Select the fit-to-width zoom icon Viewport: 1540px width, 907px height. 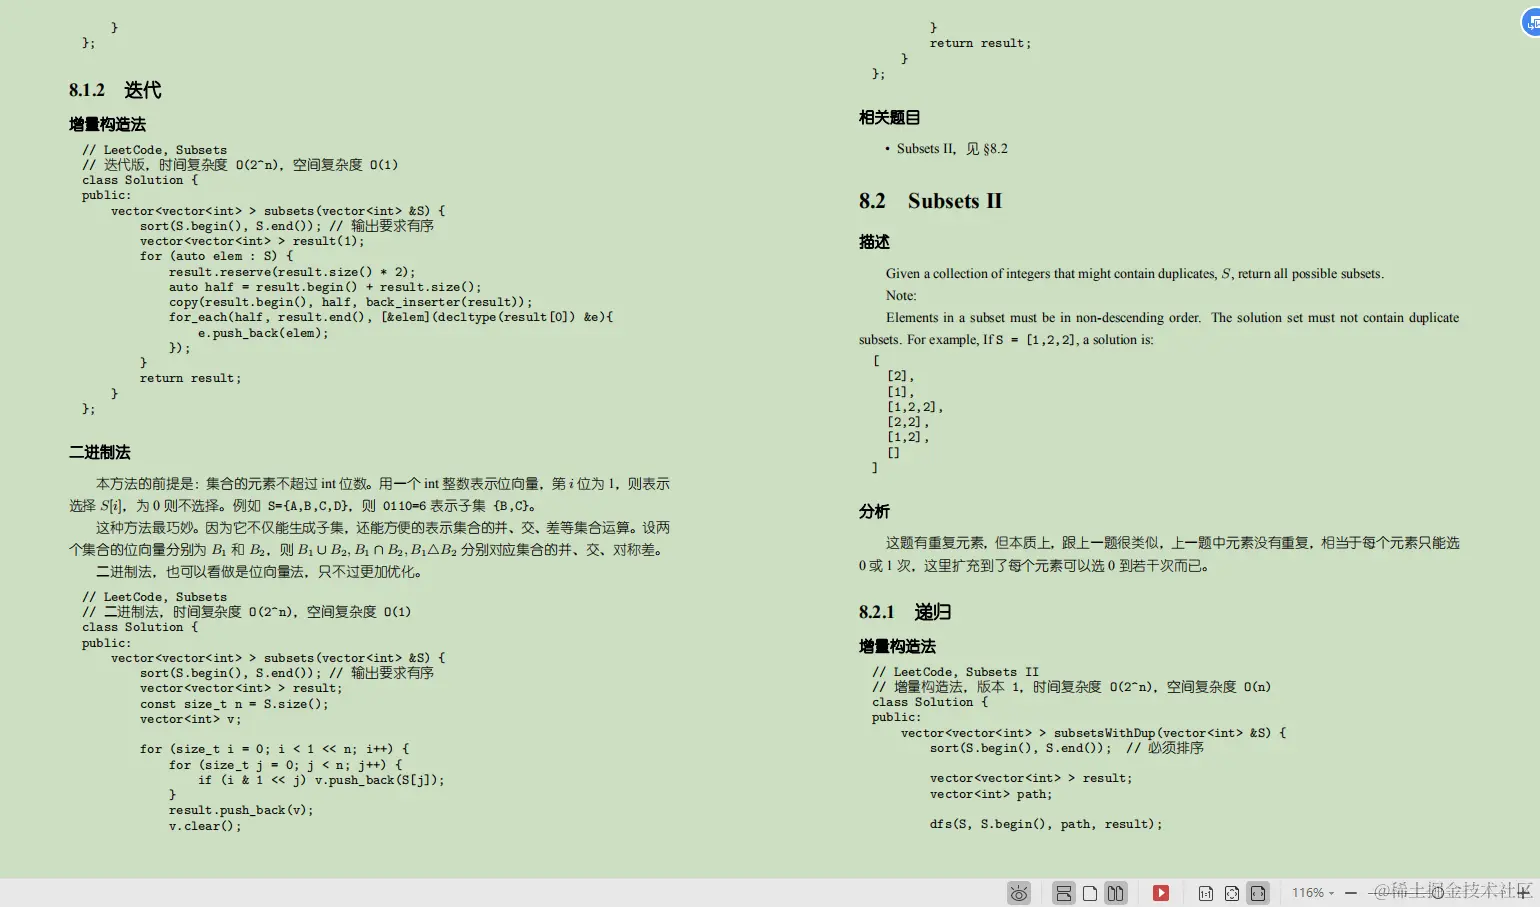(1258, 893)
